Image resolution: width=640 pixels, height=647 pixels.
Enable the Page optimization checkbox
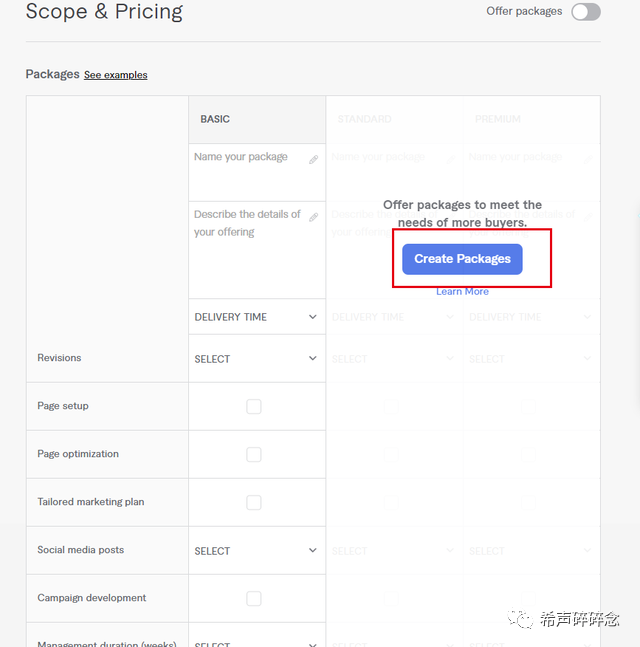[x=254, y=455]
